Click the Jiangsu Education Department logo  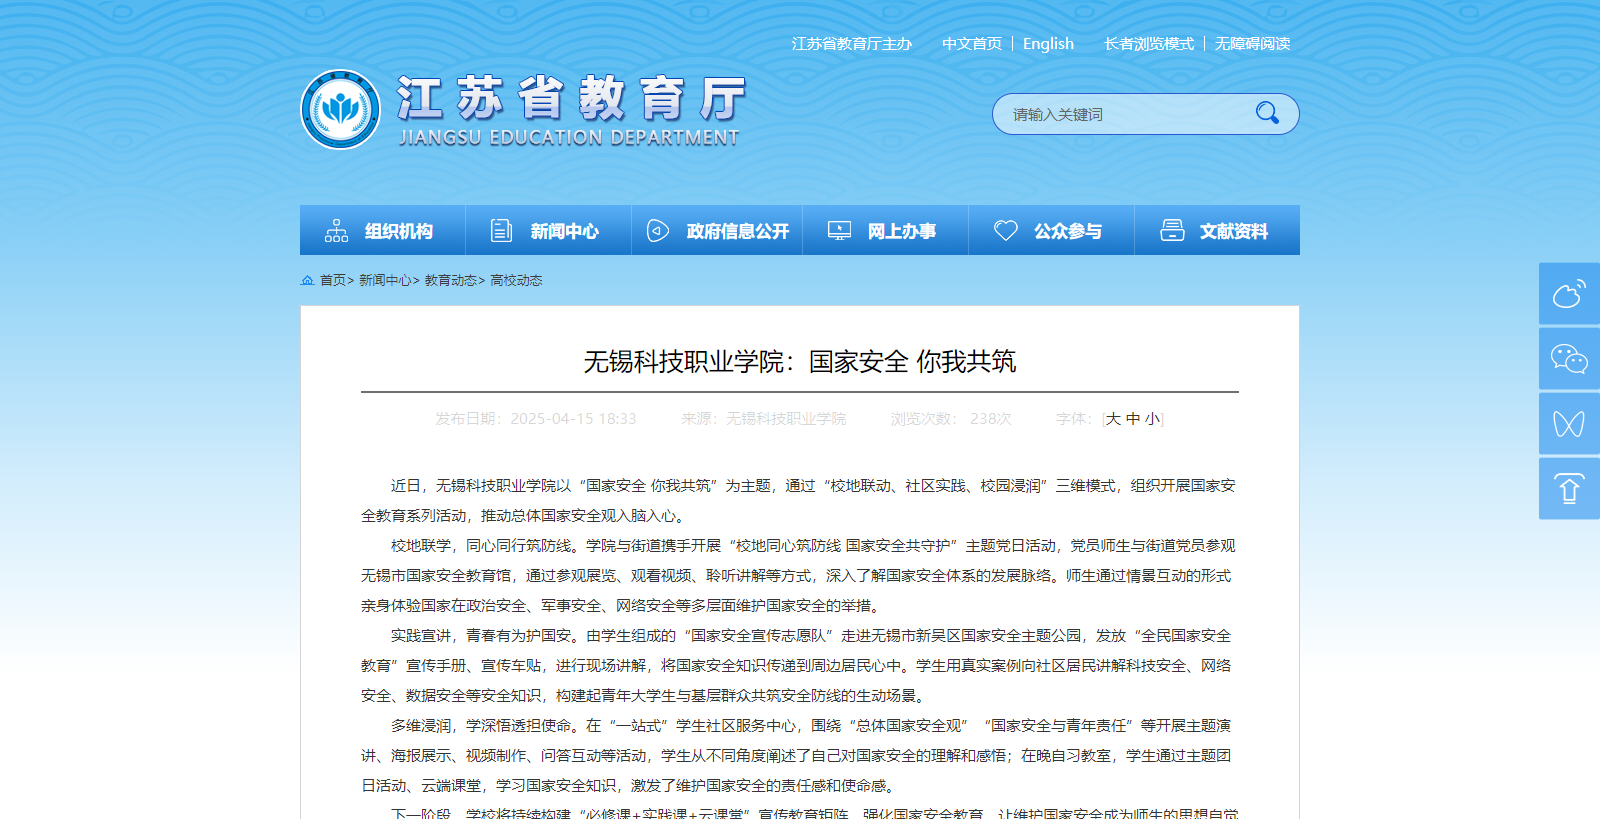pos(341,110)
